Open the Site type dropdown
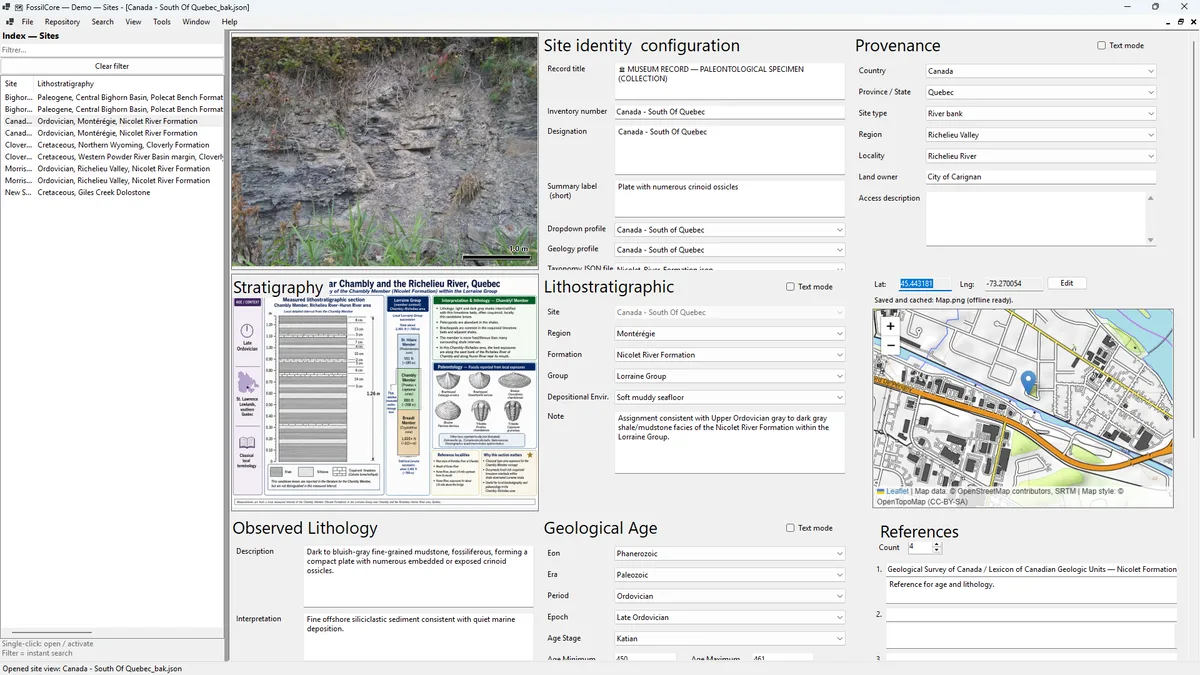Viewport: 1200px width, 675px height. 1041,114
